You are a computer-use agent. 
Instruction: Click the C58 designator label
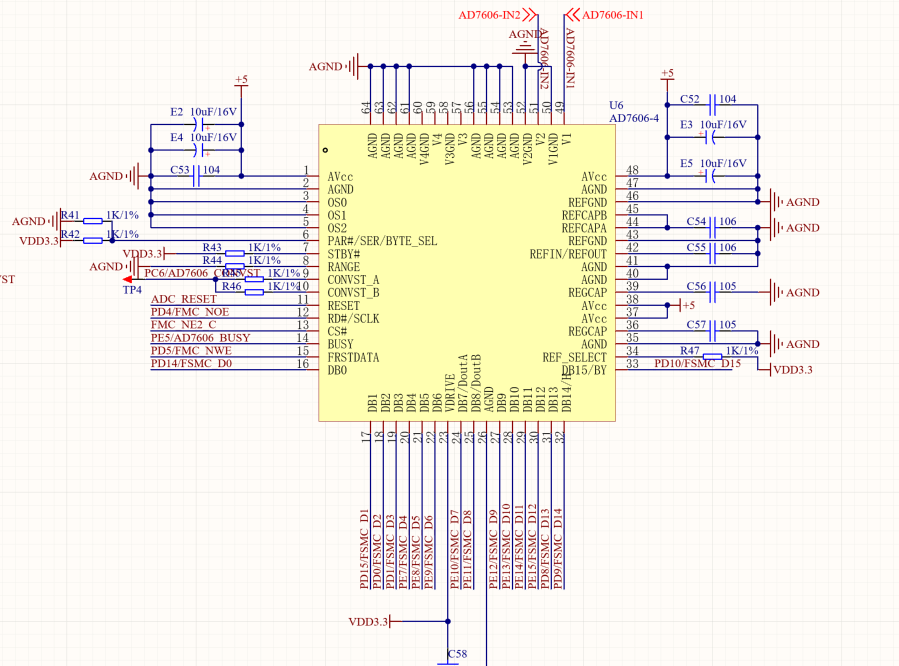457,653
